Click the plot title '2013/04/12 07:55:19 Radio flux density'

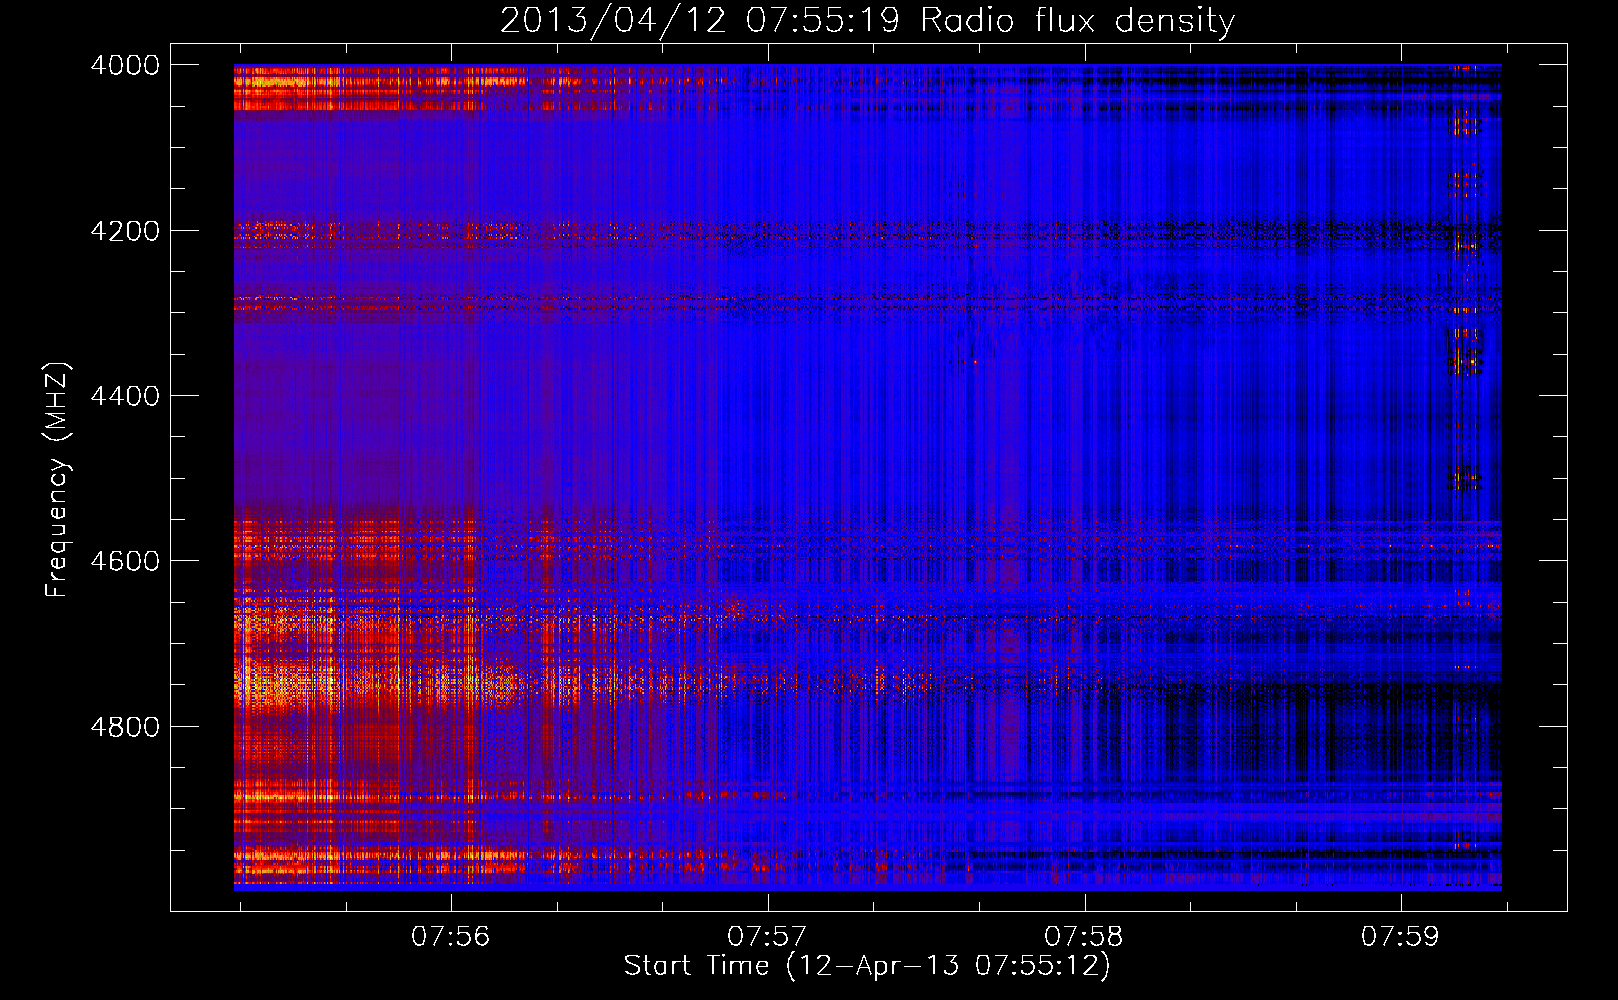(867, 21)
